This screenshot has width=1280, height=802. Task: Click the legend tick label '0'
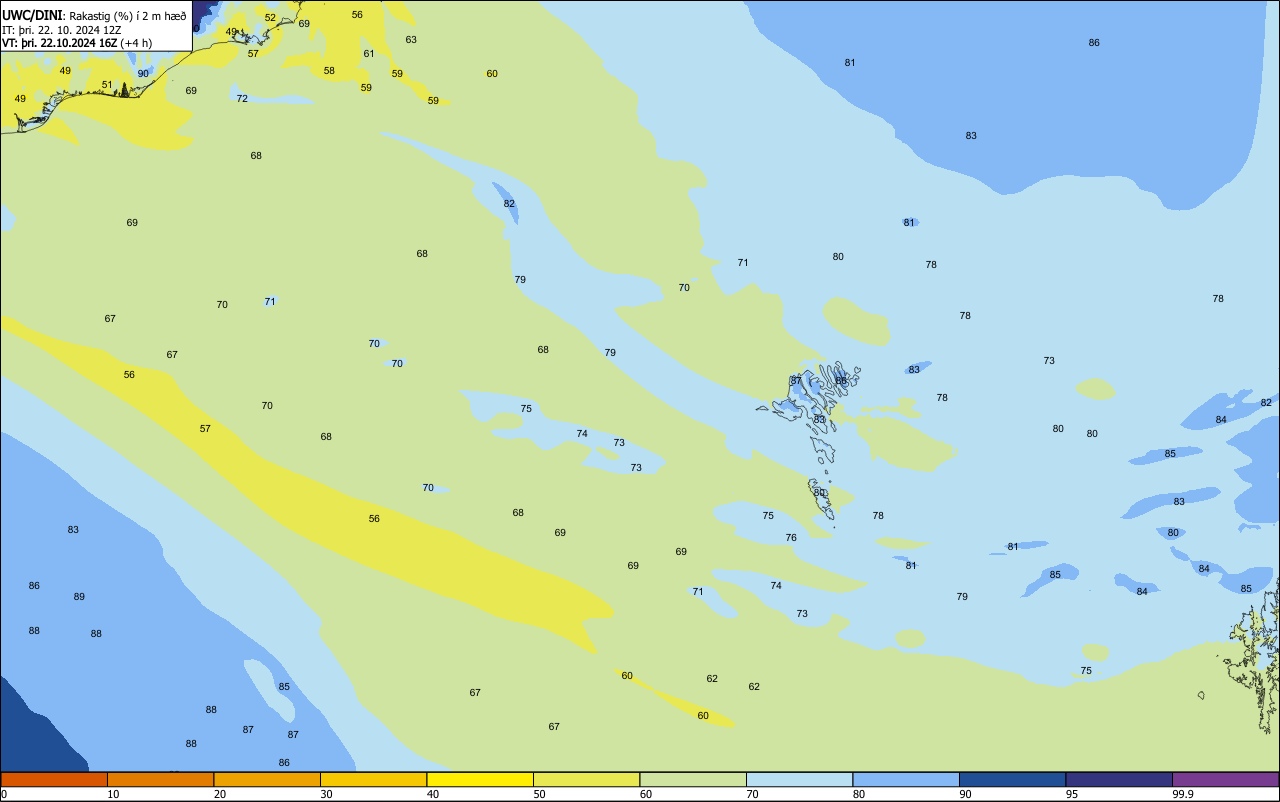click(4, 794)
